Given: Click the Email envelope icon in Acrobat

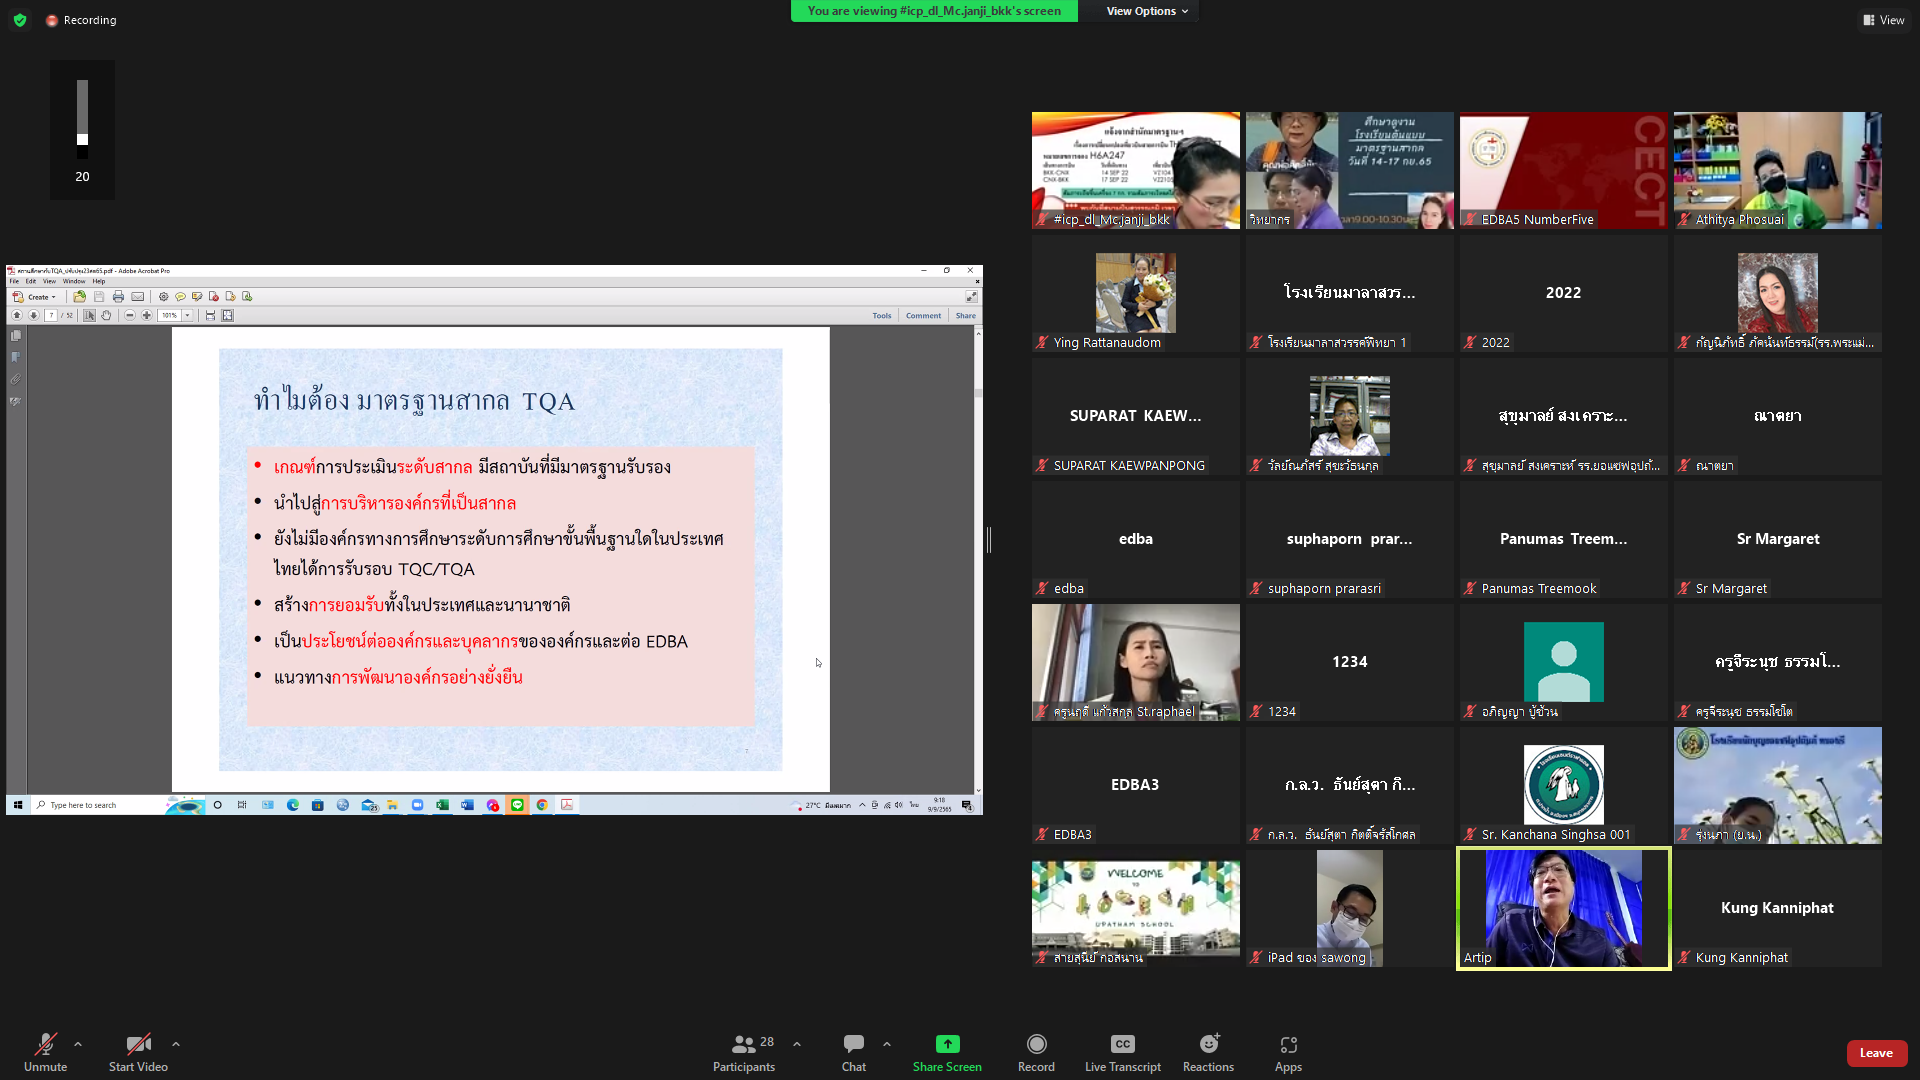Looking at the screenshot, I should pyautogui.click(x=137, y=297).
